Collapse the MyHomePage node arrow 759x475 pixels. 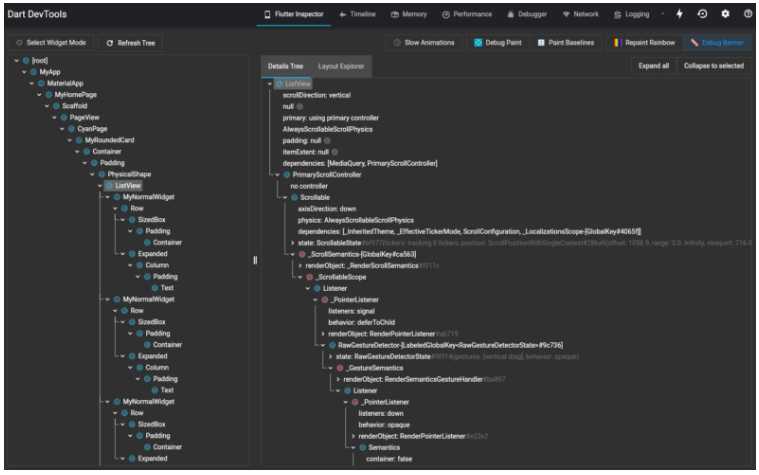[40, 95]
